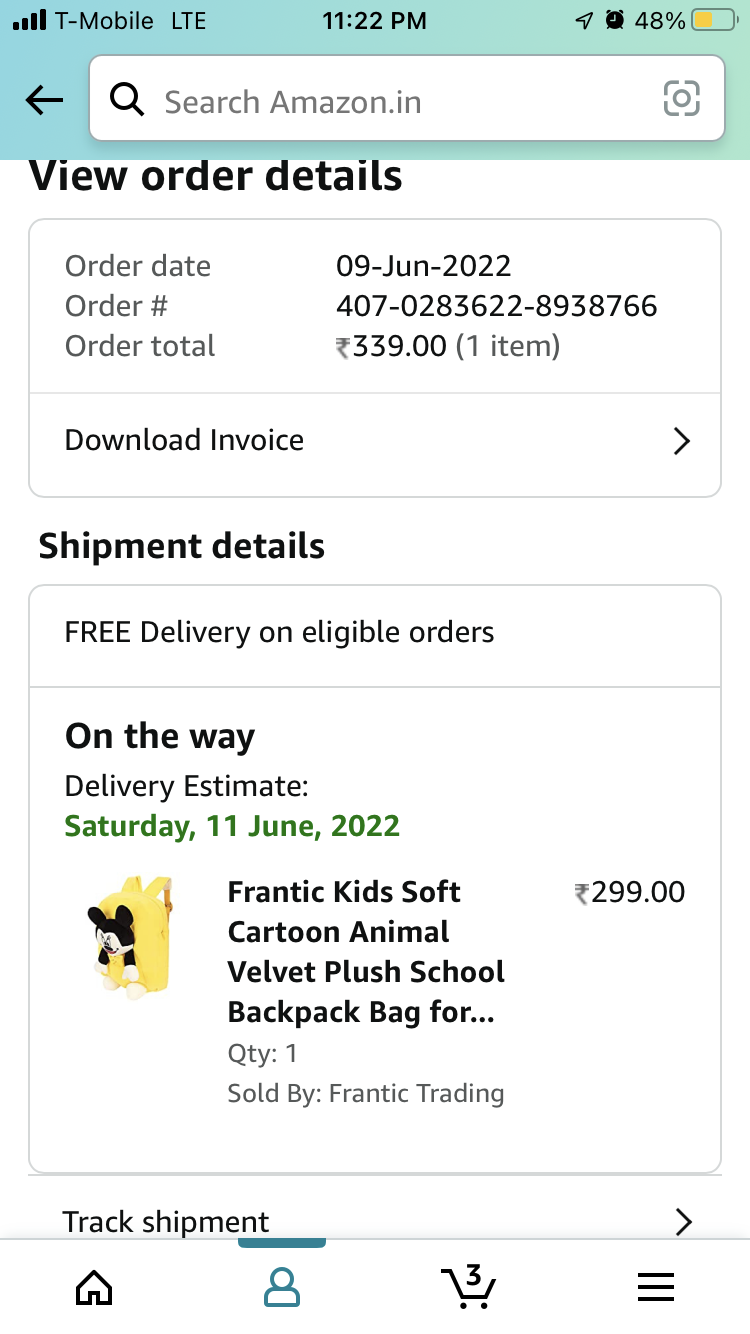Open Track shipment option
This screenshot has width=750, height=1334.
click(166, 1221)
